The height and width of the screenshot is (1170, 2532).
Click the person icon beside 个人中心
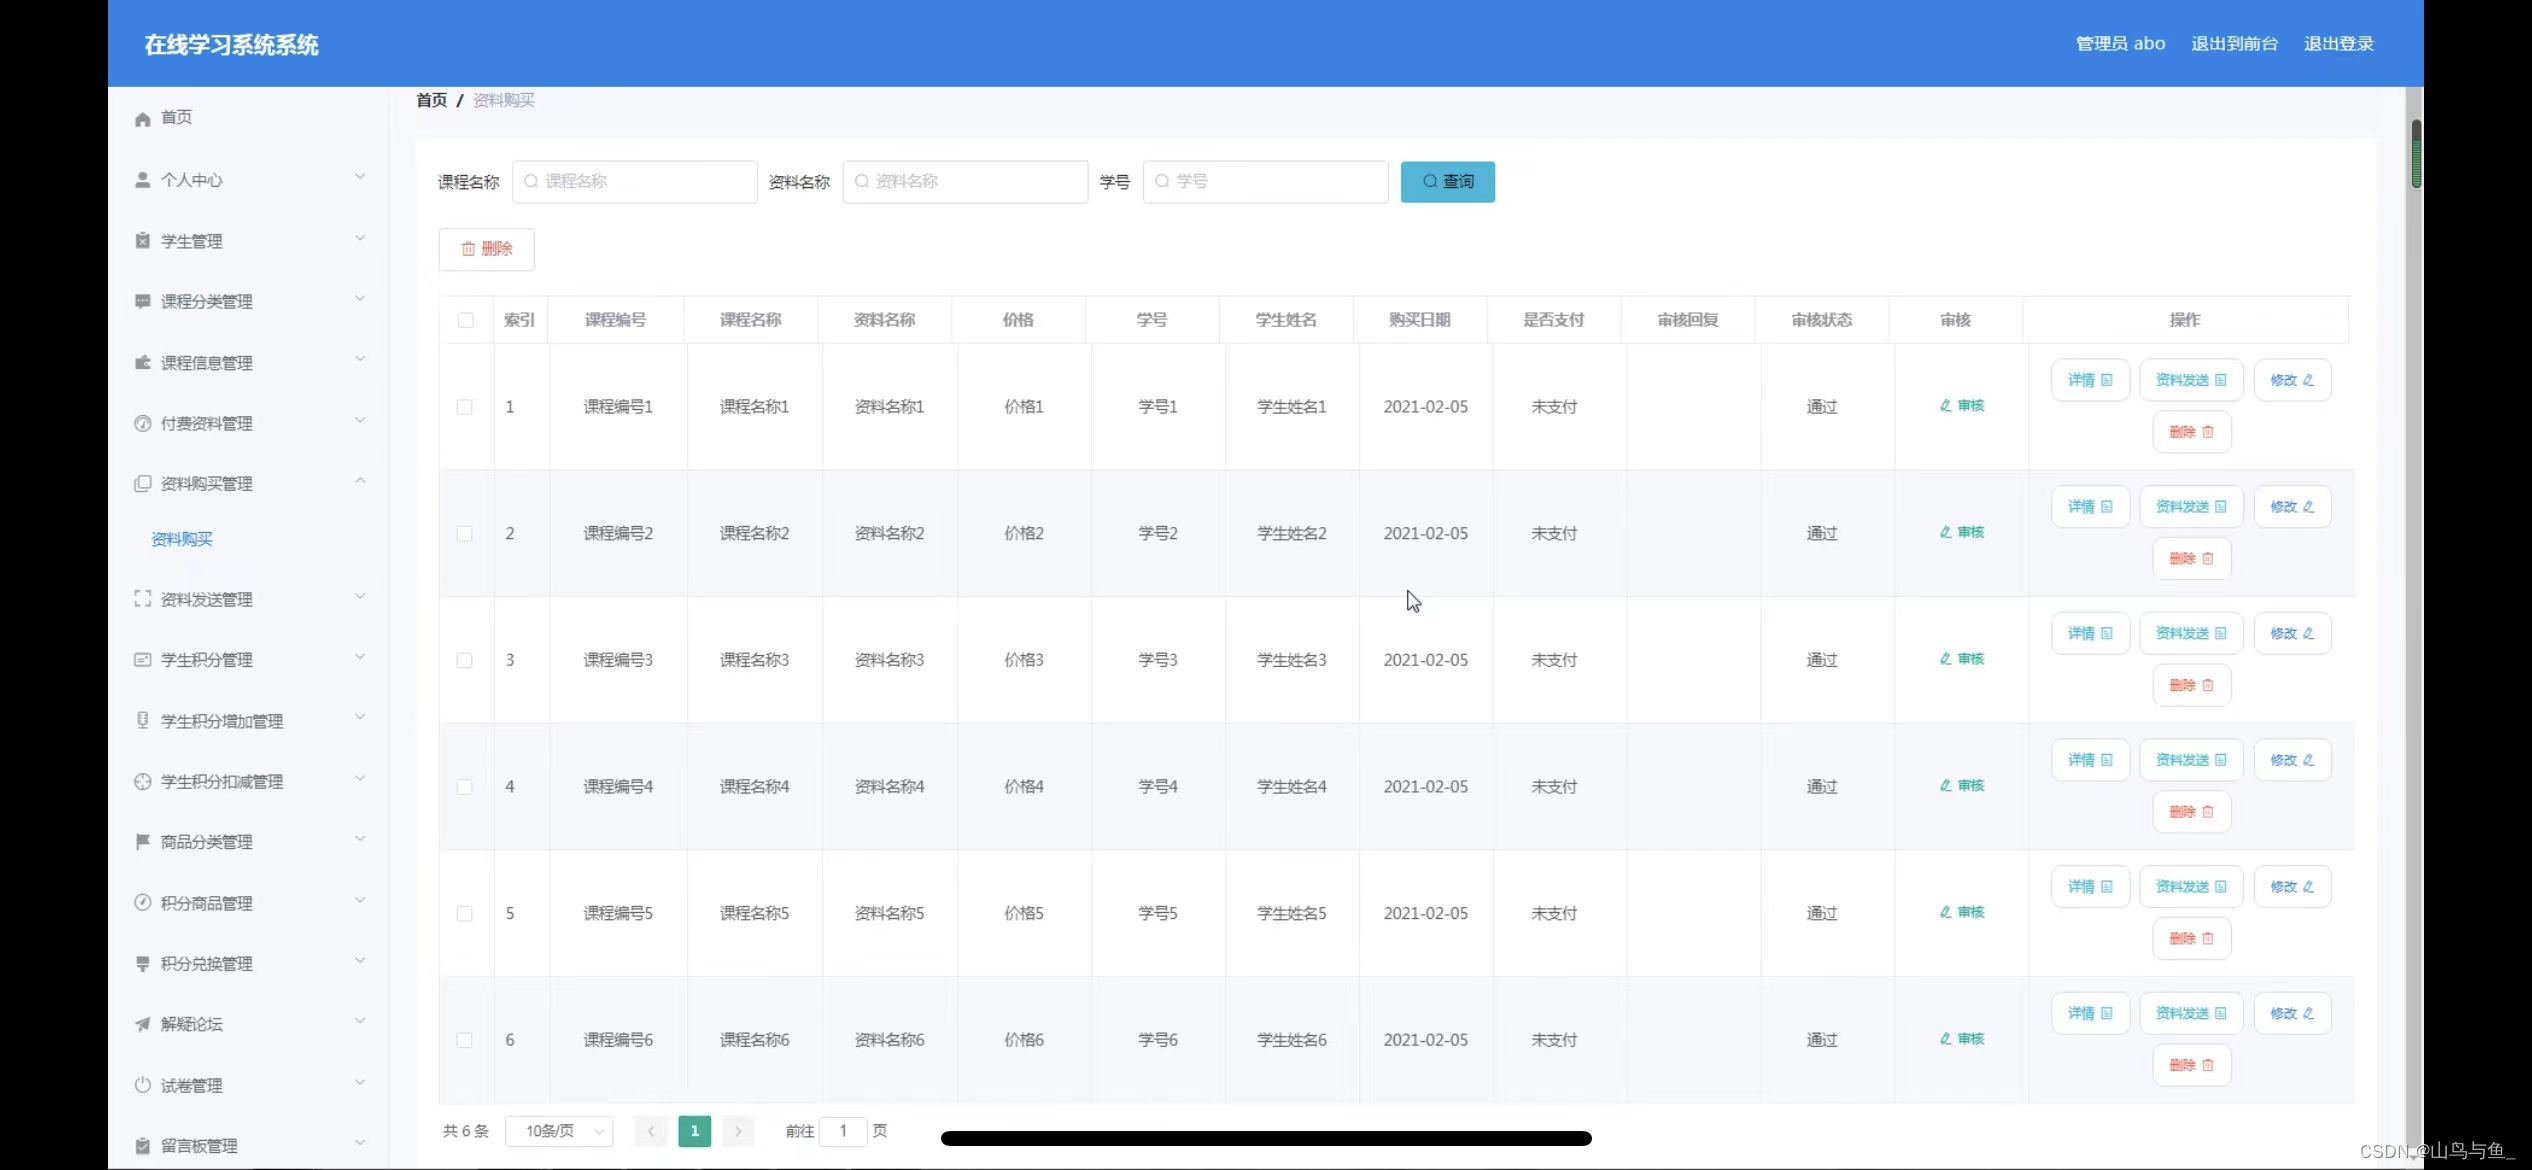coord(142,180)
